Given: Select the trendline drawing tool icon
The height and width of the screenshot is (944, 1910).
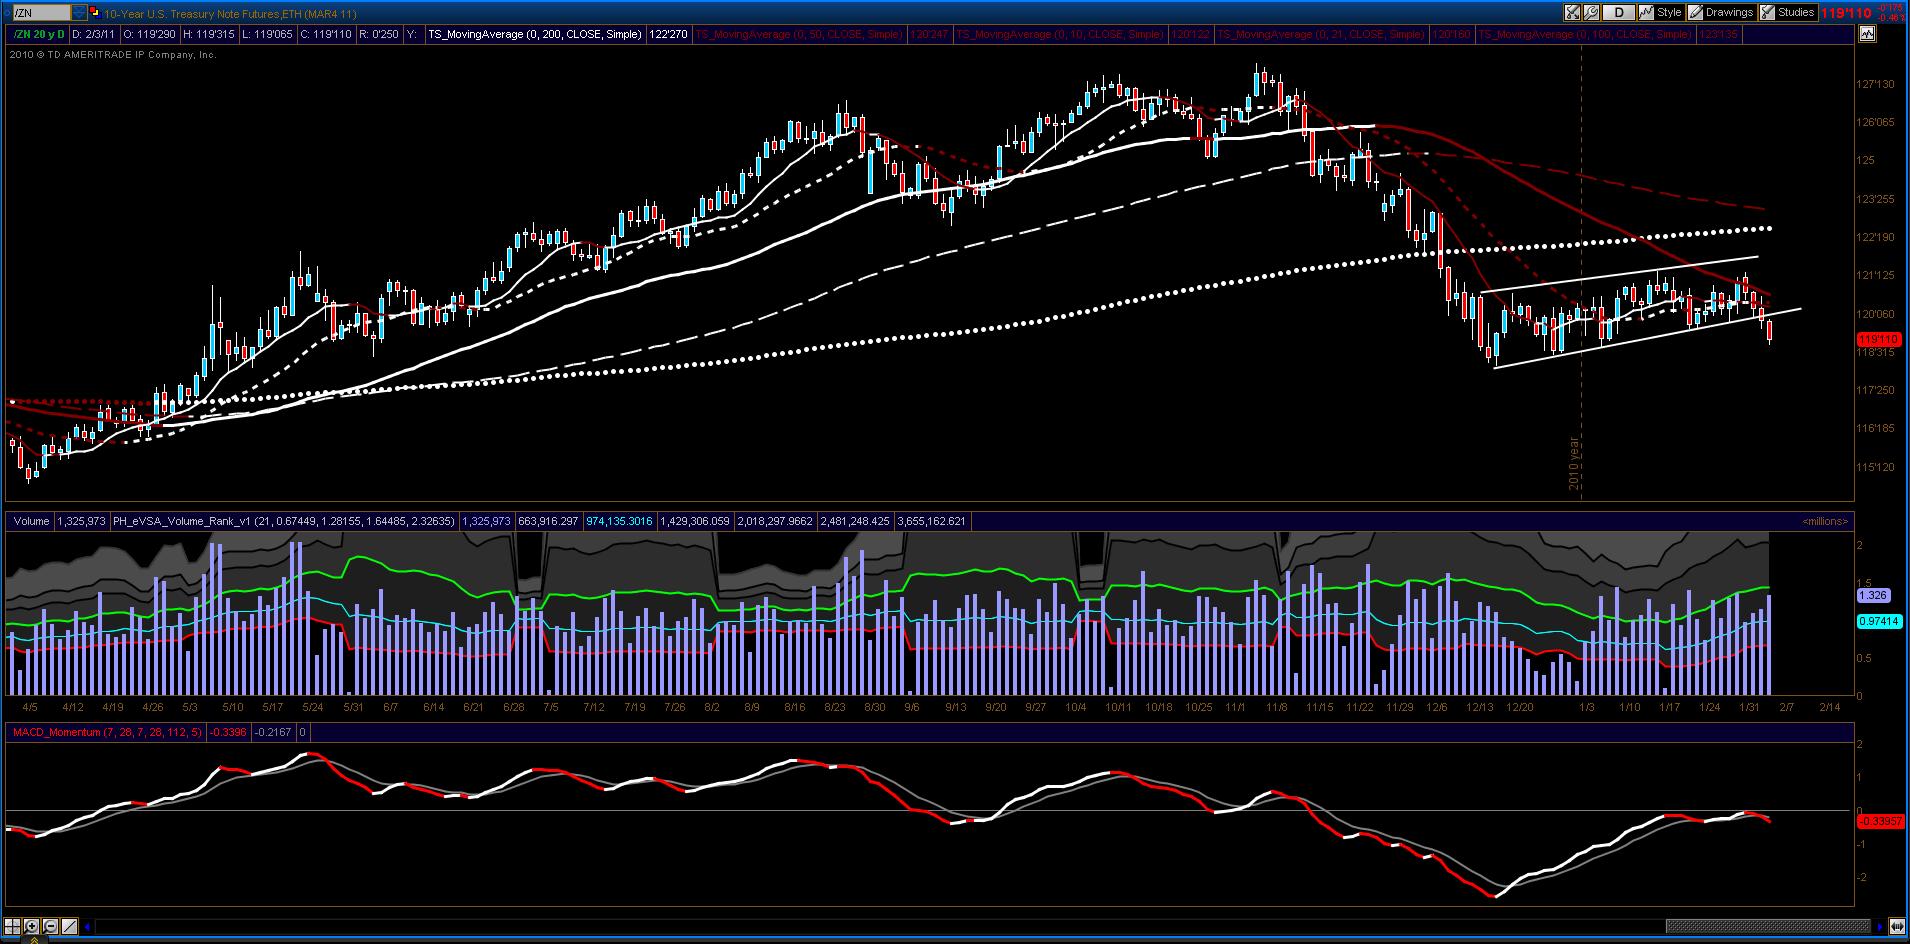Looking at the screenshot, I should tap(70, 927).
